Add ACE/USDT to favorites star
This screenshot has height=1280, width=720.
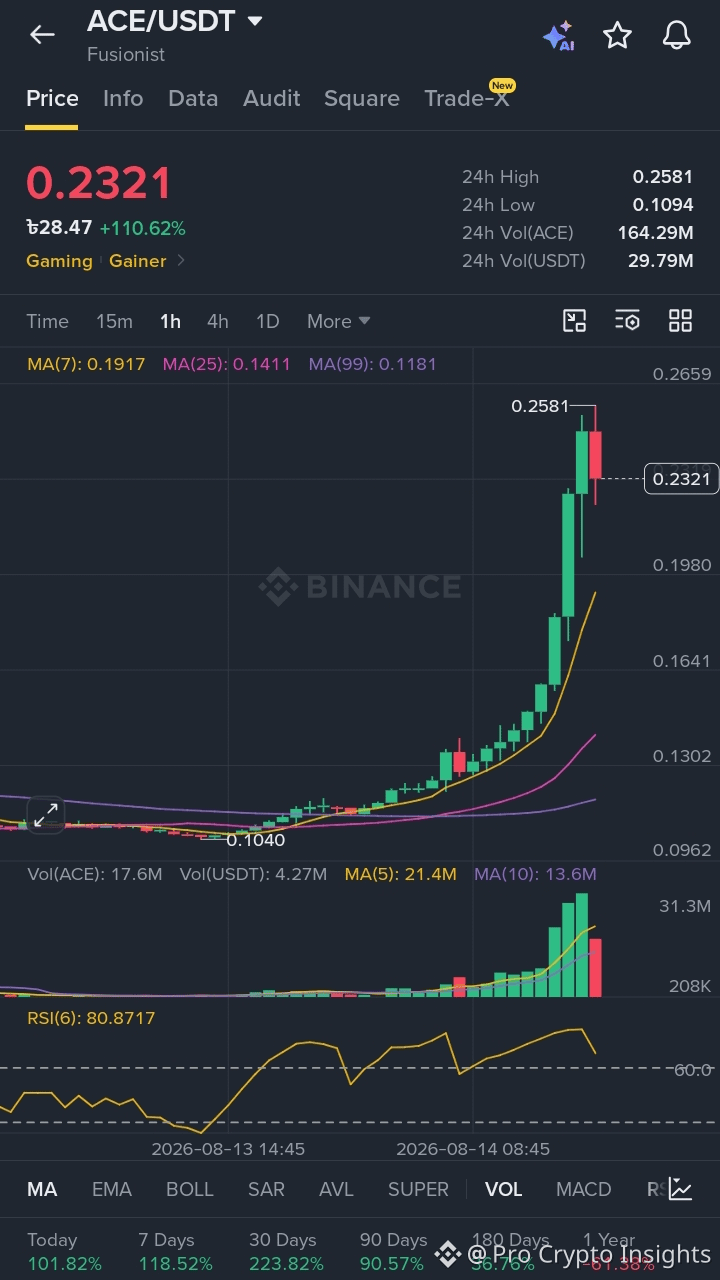coord(617,36)
